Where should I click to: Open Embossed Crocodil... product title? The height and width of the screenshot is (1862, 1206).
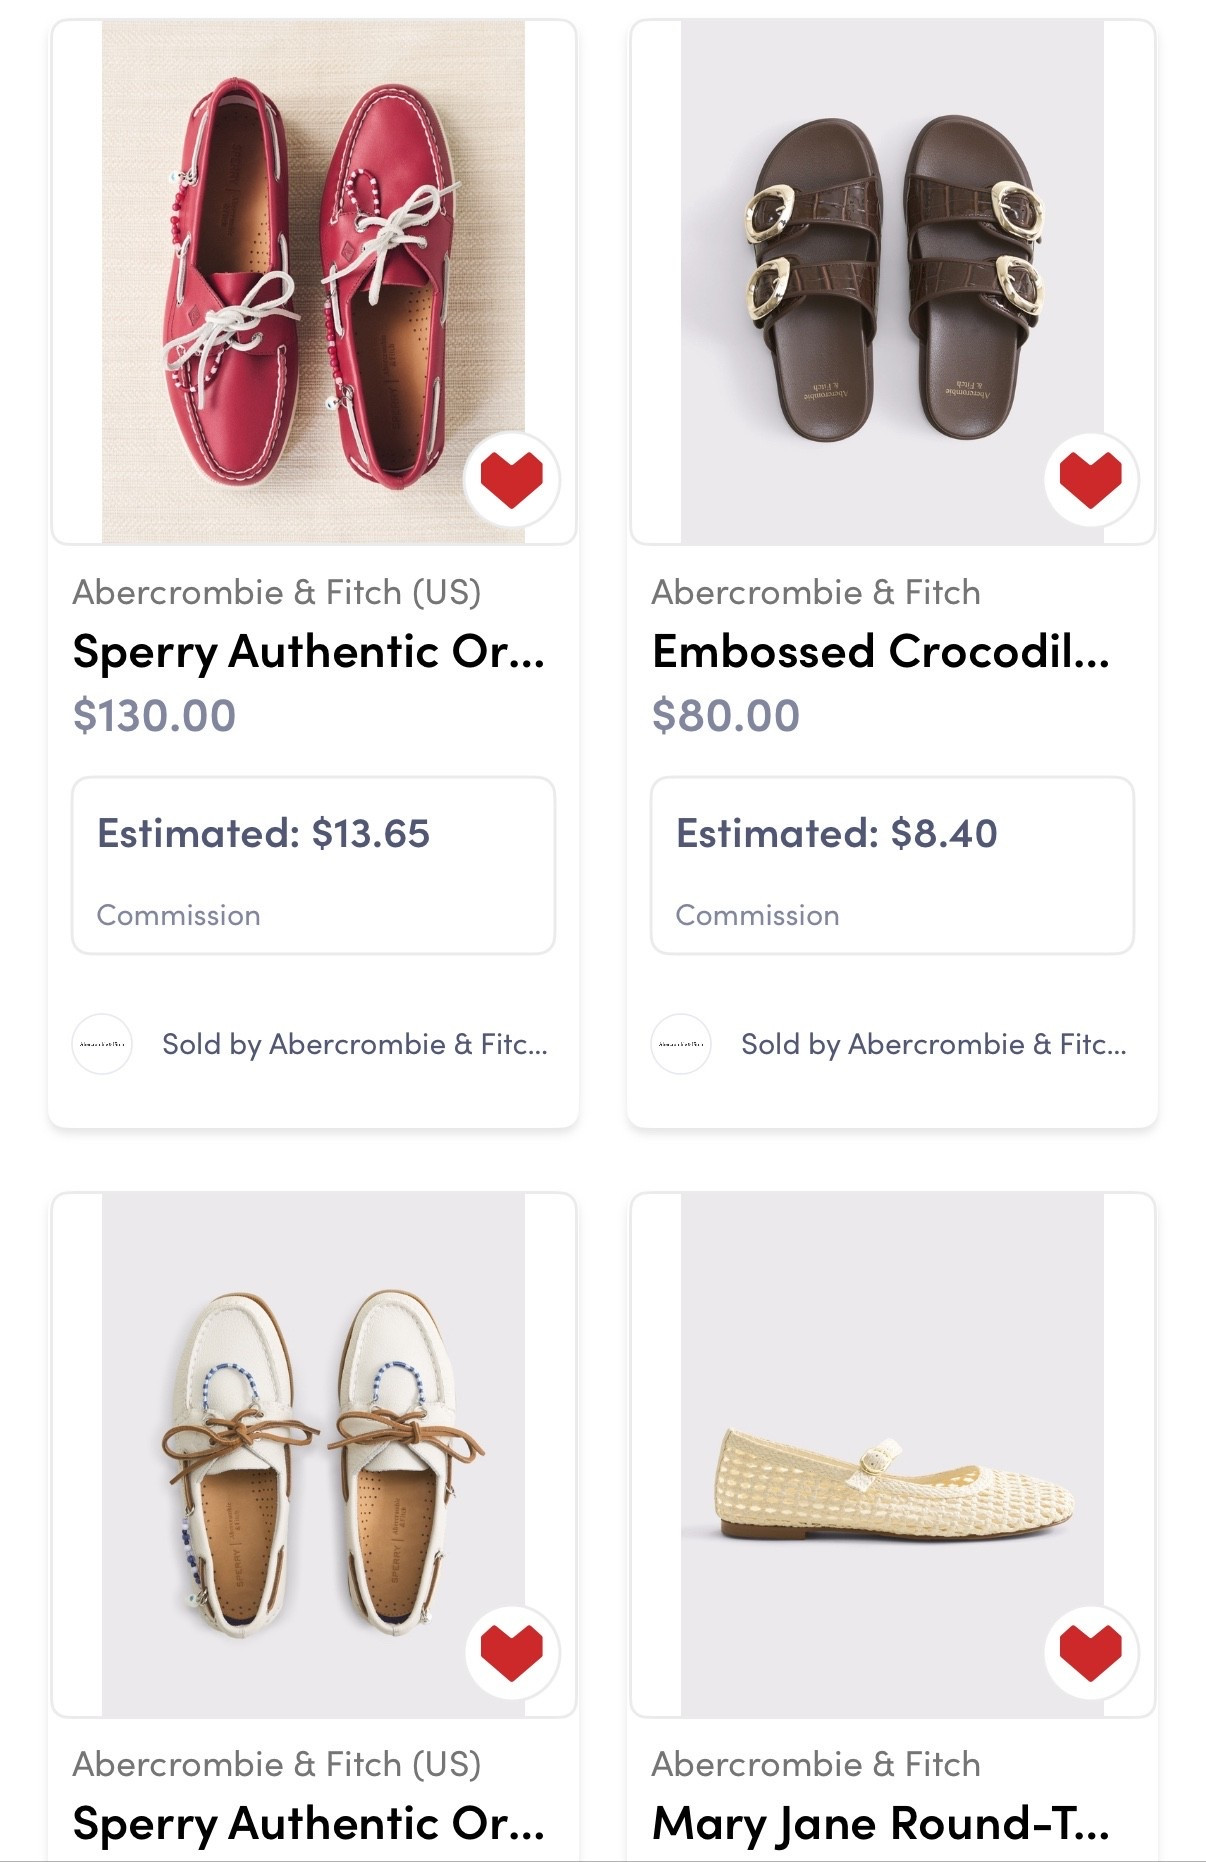(880, 652)
